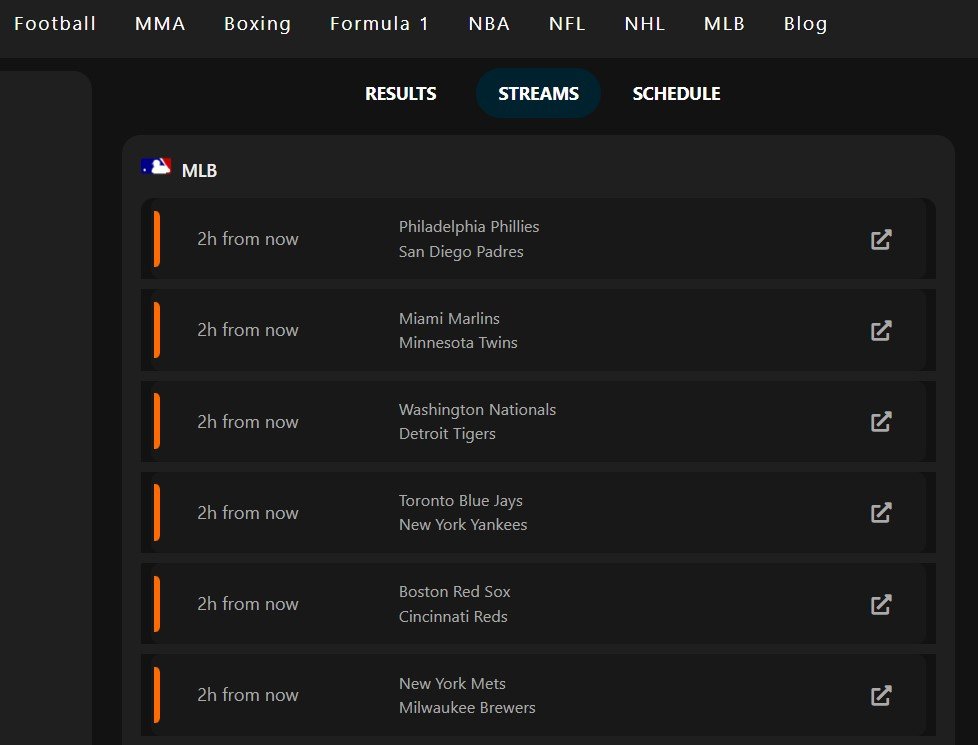Click Boston Red Sox team name
The image size is (978, 745).
454,592
